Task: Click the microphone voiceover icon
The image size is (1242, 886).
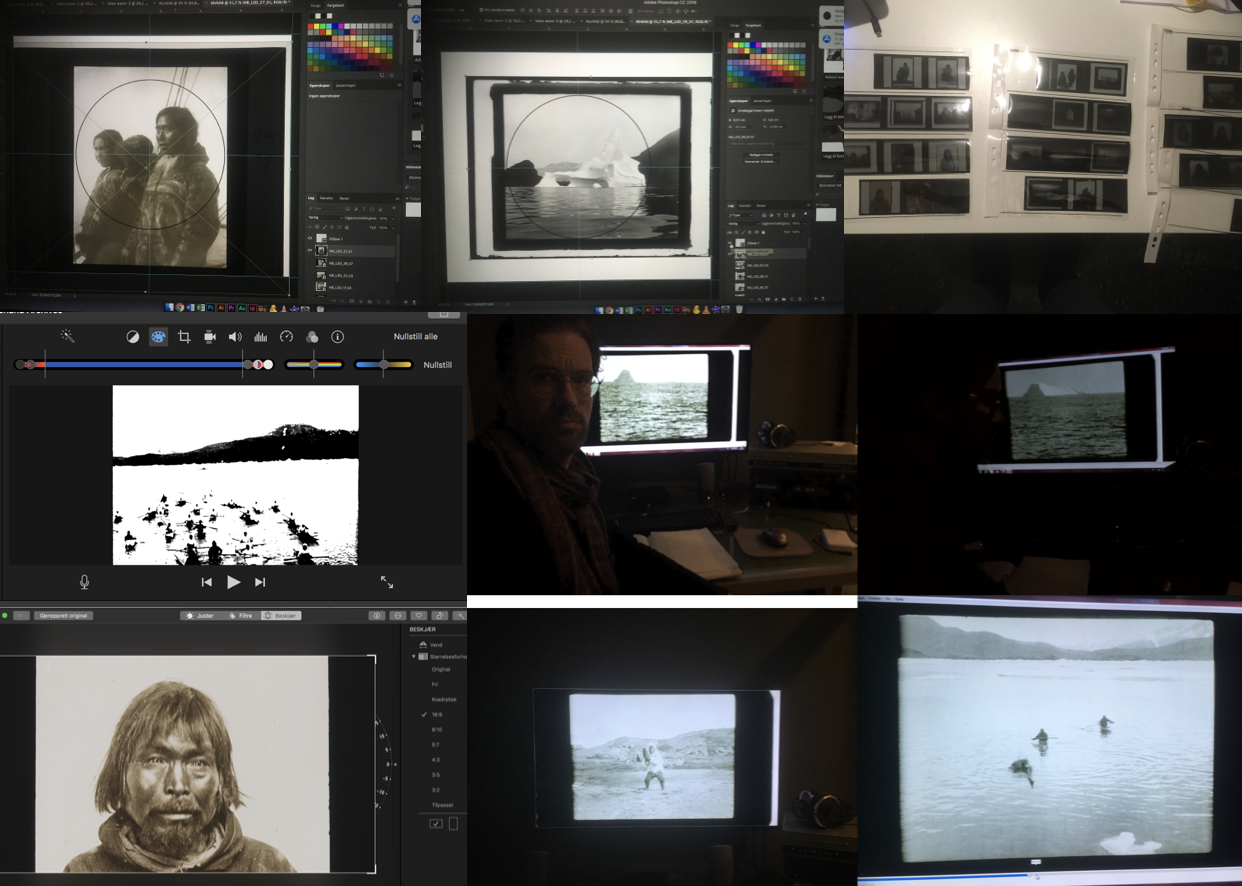Action: 85,582
